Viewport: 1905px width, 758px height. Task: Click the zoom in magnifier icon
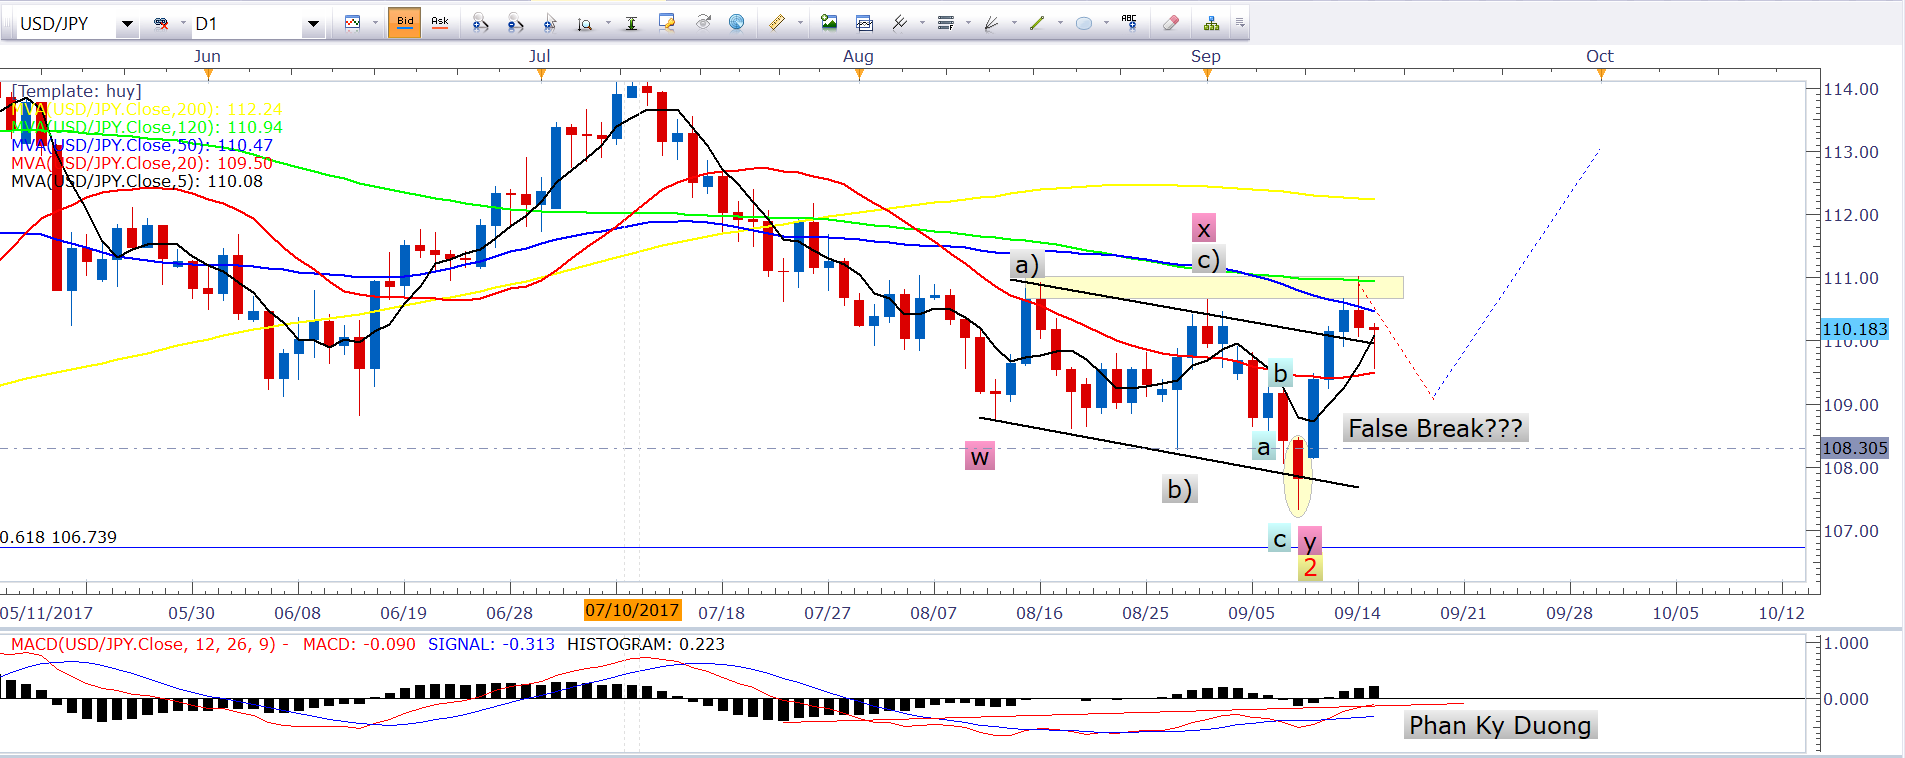pyautogui.click(x=480, y=23)
